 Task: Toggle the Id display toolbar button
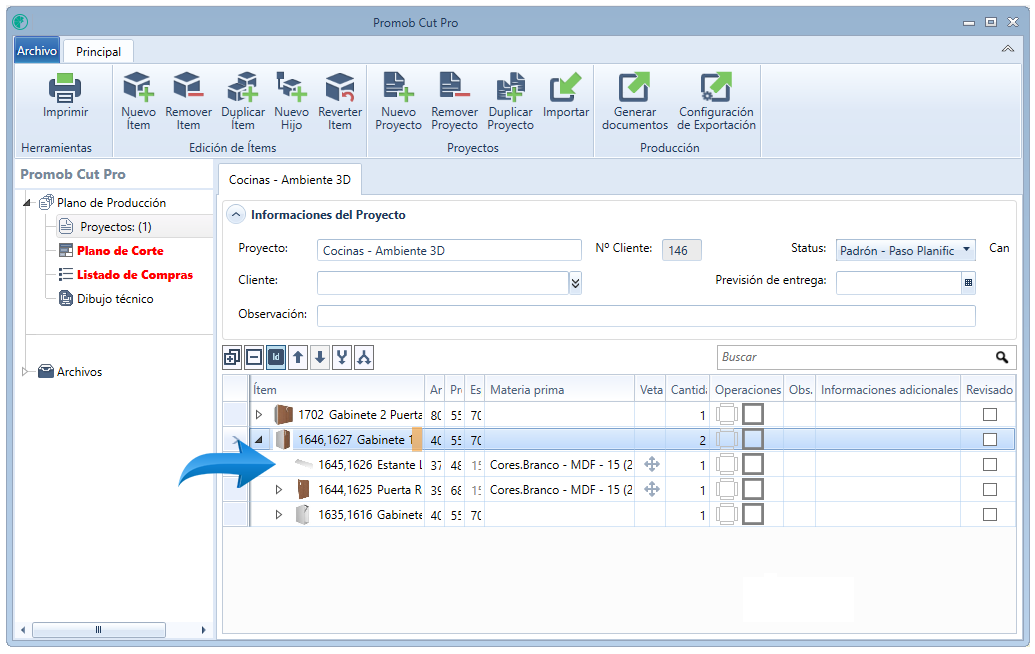click(x=276, y=358)
